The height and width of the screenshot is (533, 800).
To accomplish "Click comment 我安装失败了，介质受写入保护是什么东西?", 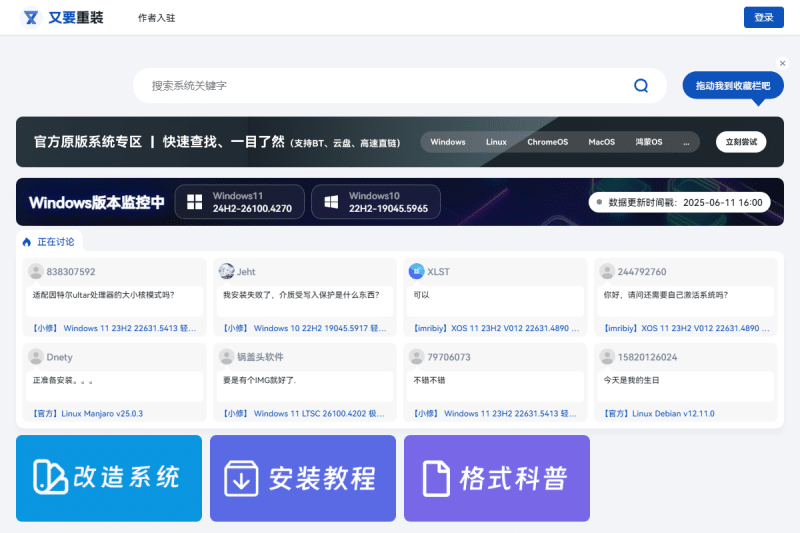I will pyautogui.click(x=301, y=295).
